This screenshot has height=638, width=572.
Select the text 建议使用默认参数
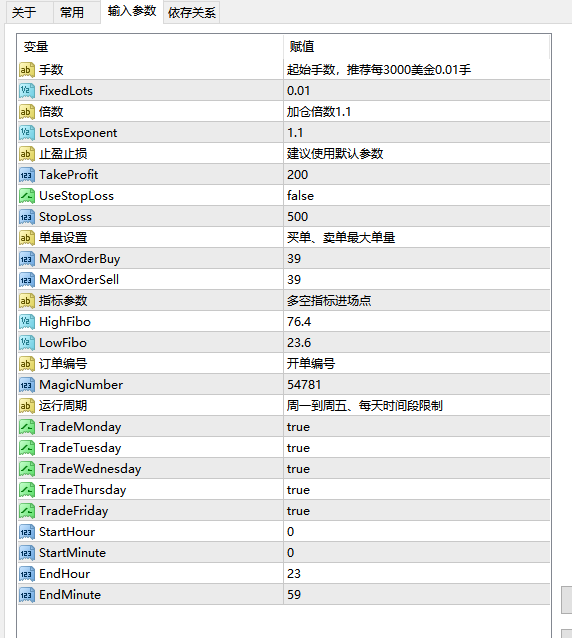pyautogui.click(x=335, y=154)
